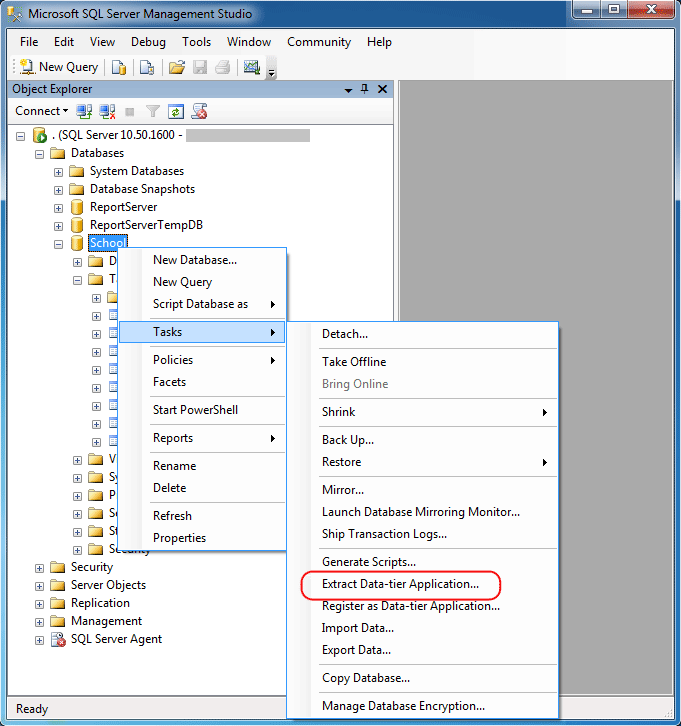Screen dimensions: 681x726
Task: Open the Script Database as submenu
Action: pos(202,304)
